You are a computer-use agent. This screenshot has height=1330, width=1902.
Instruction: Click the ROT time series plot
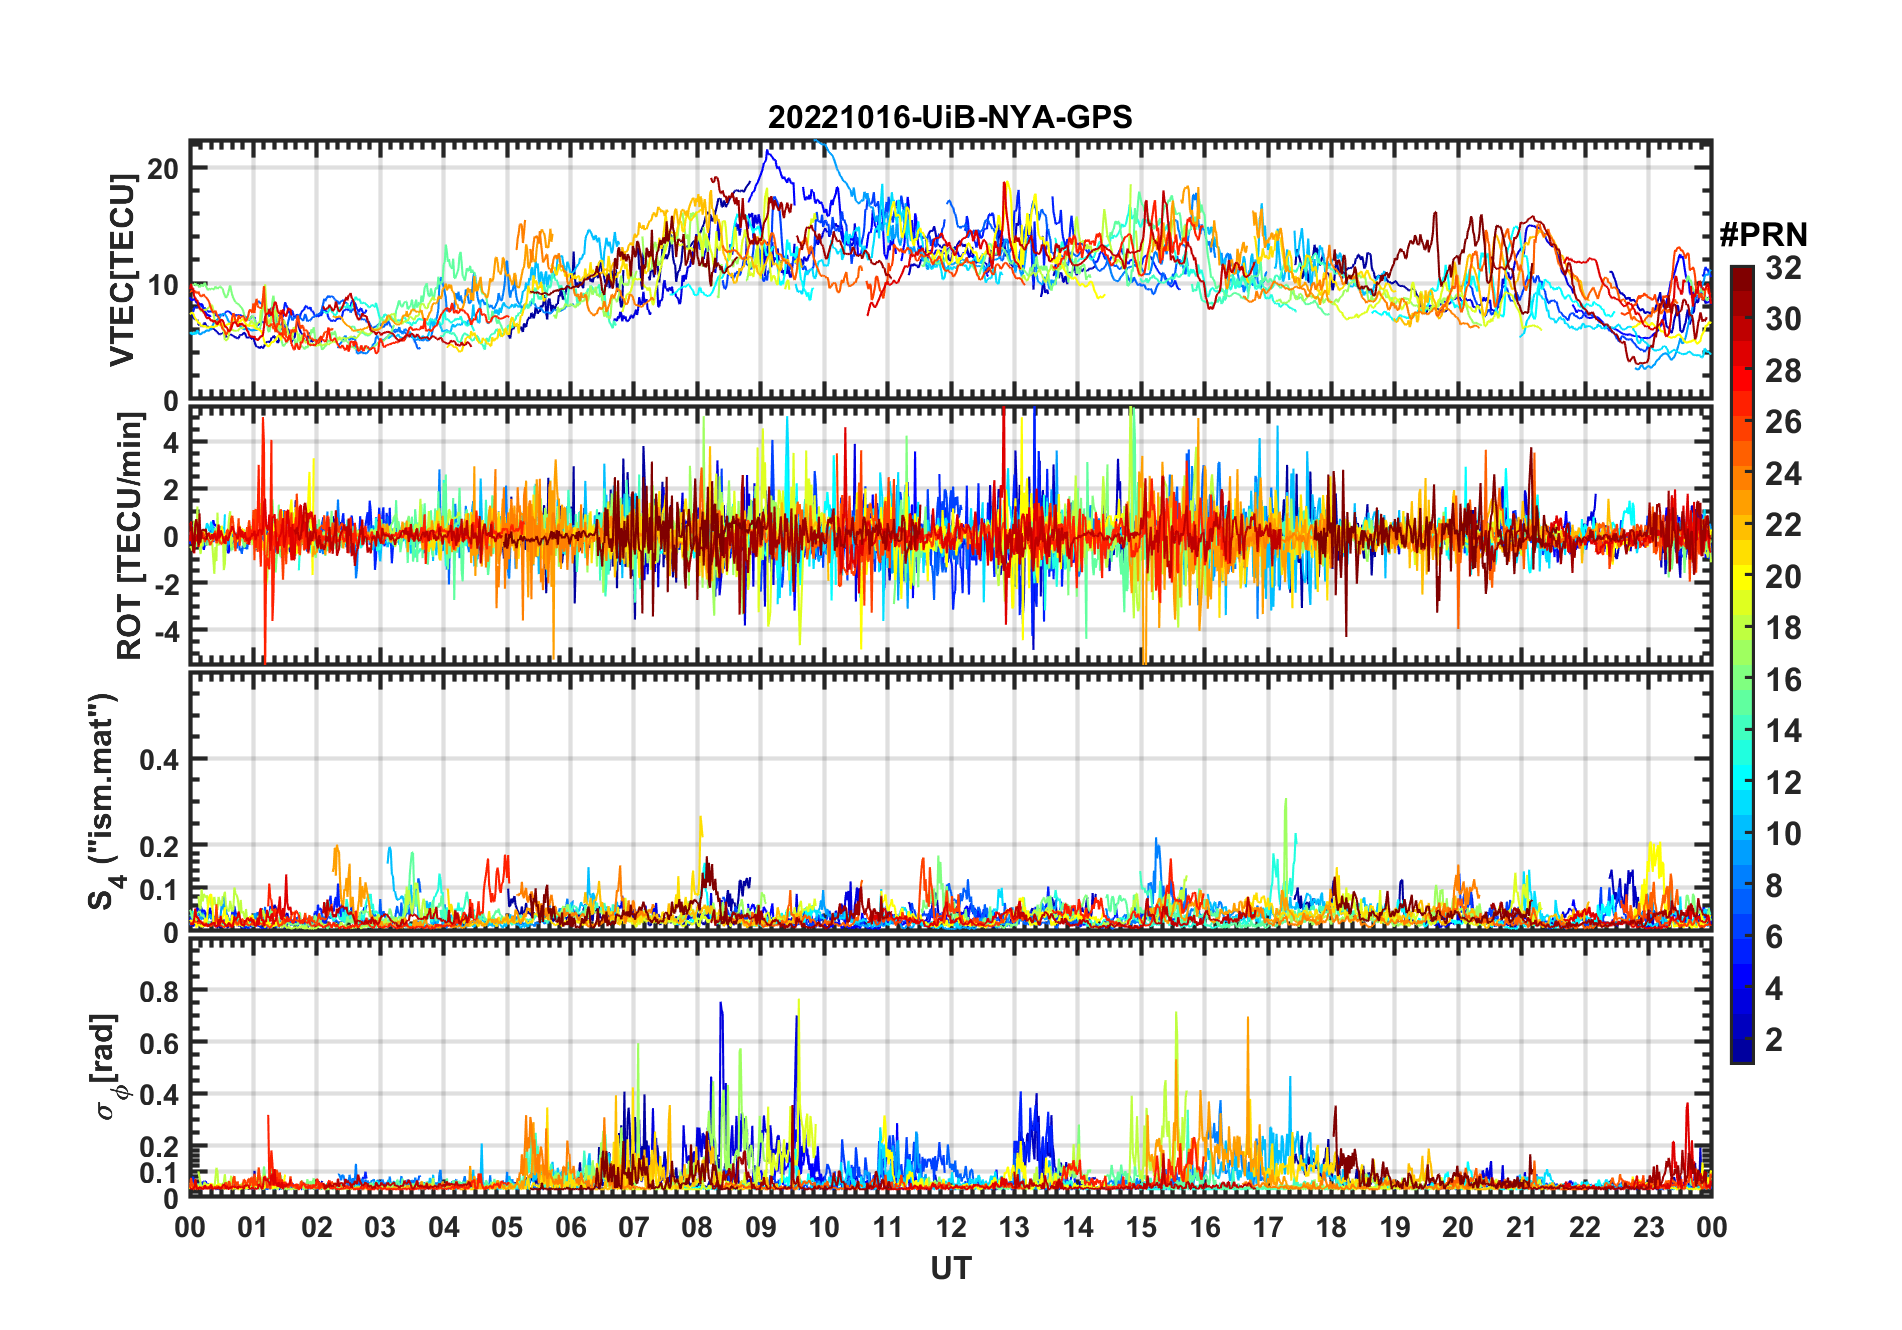click(x=951, y=536)
